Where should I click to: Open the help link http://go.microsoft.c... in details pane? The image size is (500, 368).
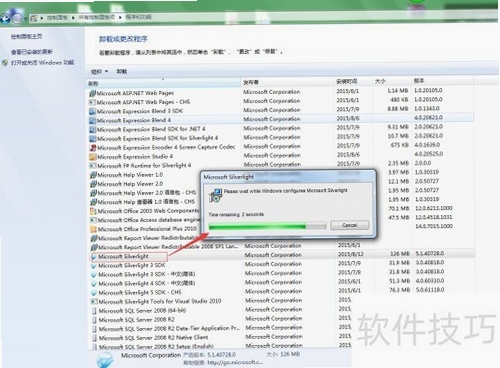click(235, 363)
